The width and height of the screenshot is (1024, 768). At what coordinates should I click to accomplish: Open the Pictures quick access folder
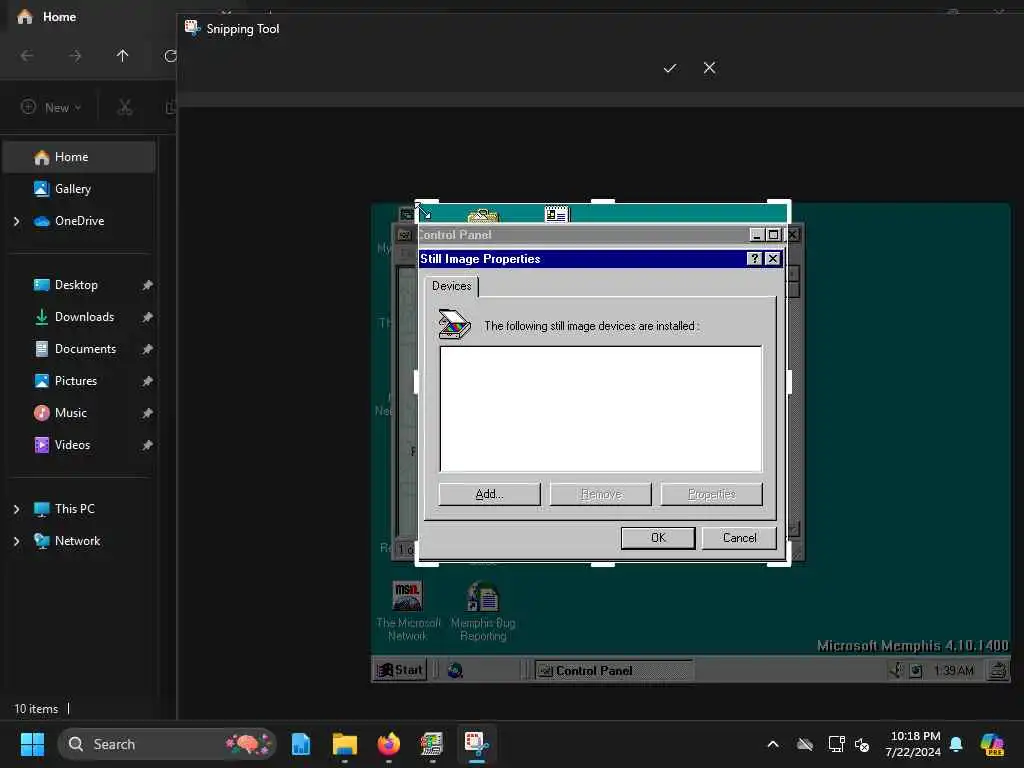76,381
